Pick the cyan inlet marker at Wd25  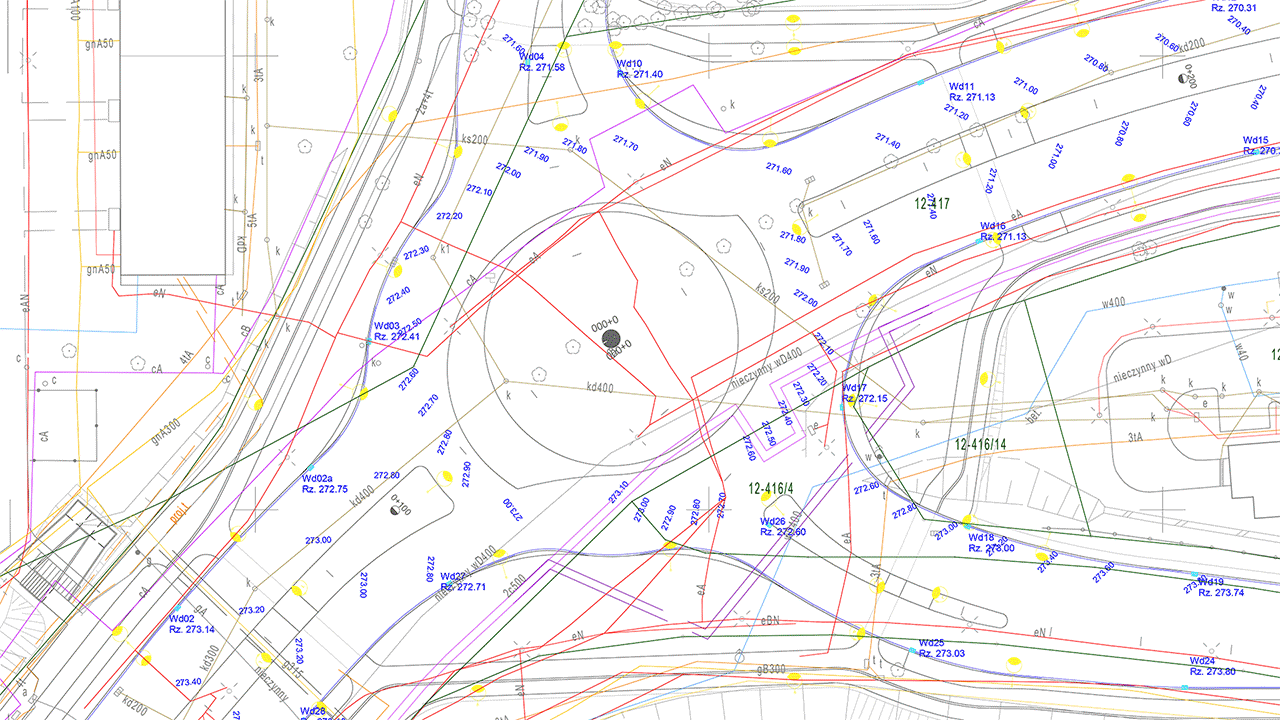912,652
